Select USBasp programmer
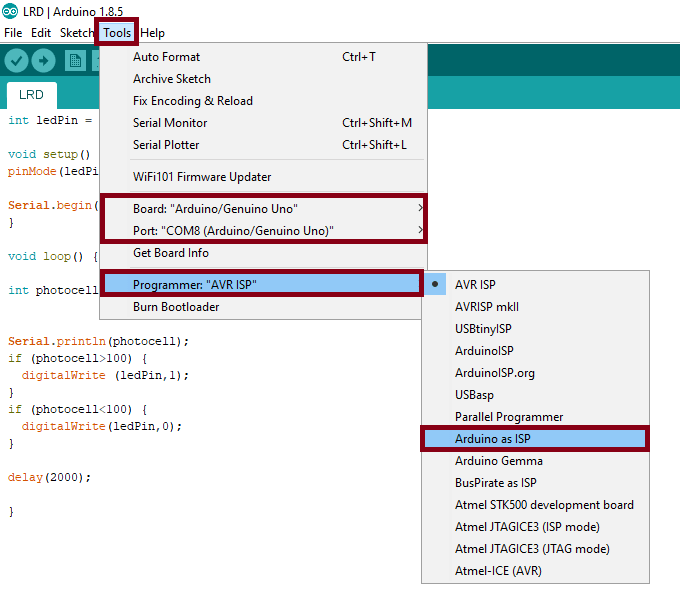 (536, 395)
